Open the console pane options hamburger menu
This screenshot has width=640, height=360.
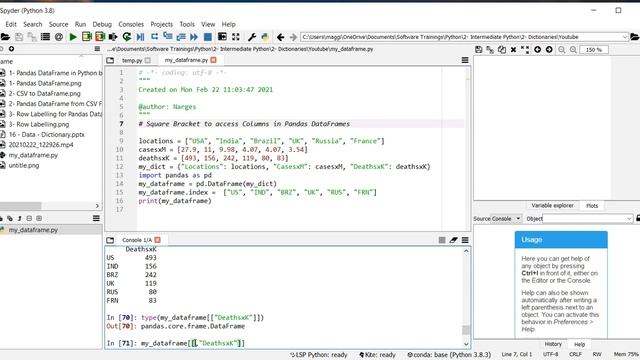(465, 240)
